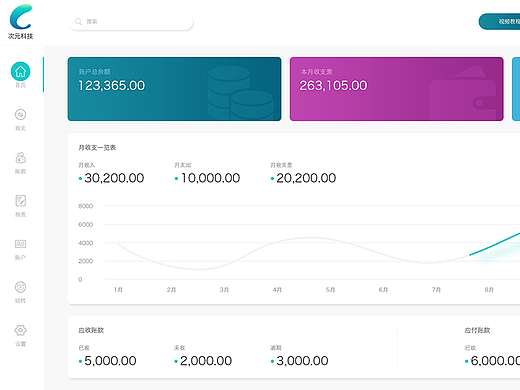
Task: Select the 月支出 10,000.00 figure
Action: pos(210,178)
